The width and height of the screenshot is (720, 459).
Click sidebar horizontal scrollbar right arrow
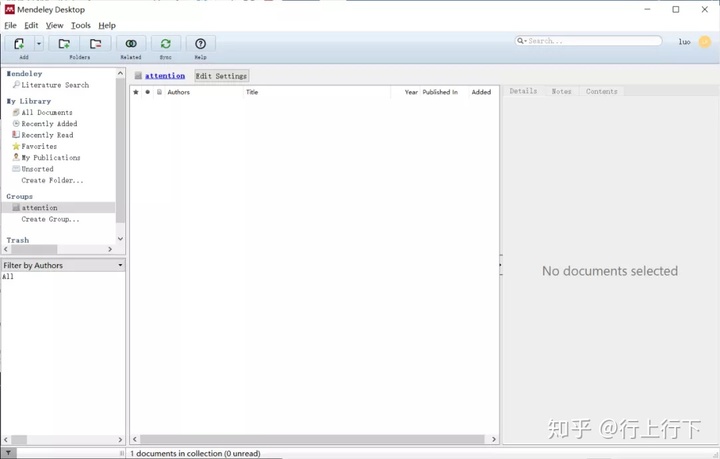click(x=110, y=249)
